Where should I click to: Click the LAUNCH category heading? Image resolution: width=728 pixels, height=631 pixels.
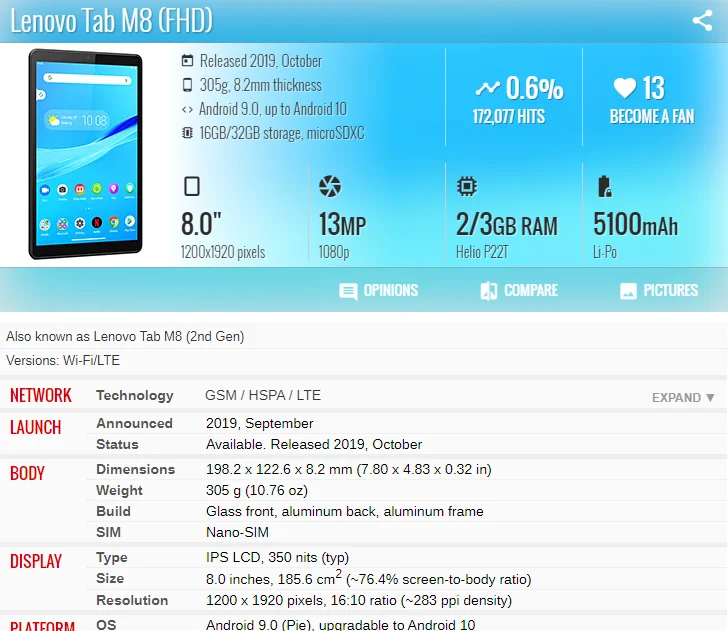tap(36, 427)
